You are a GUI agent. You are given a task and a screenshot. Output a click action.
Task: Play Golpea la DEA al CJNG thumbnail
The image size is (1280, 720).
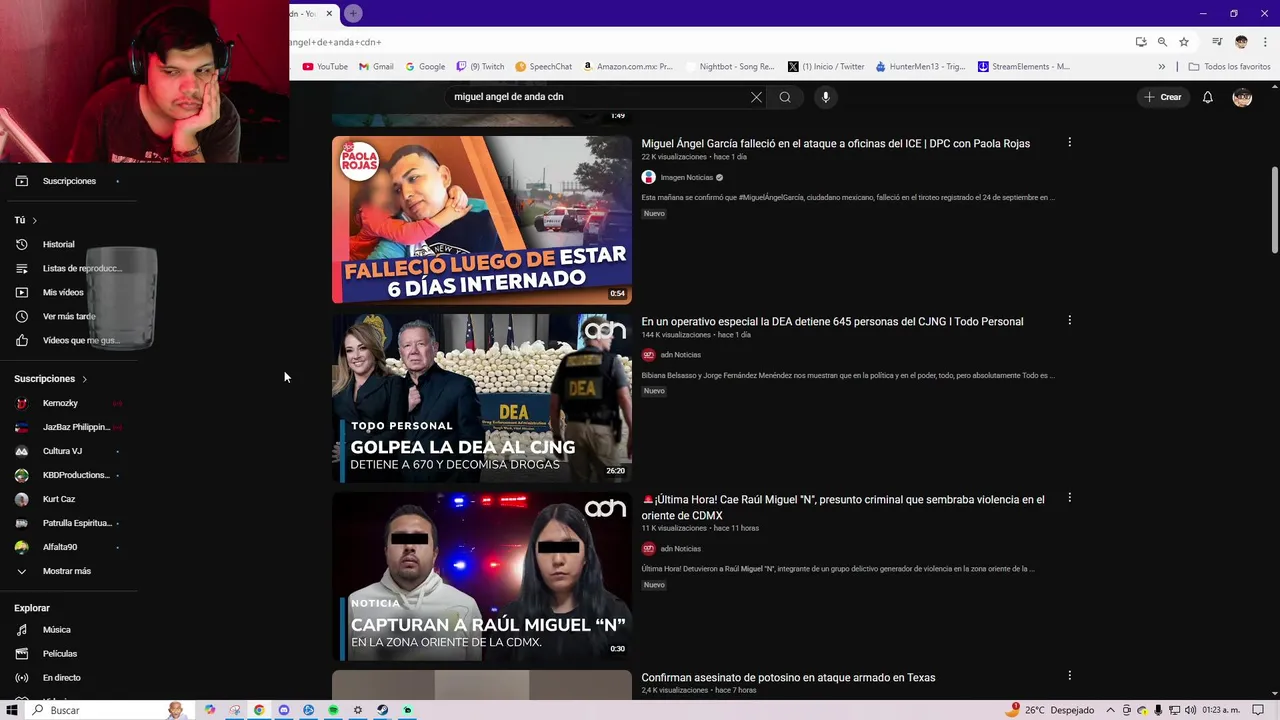(x=482, y=398)
